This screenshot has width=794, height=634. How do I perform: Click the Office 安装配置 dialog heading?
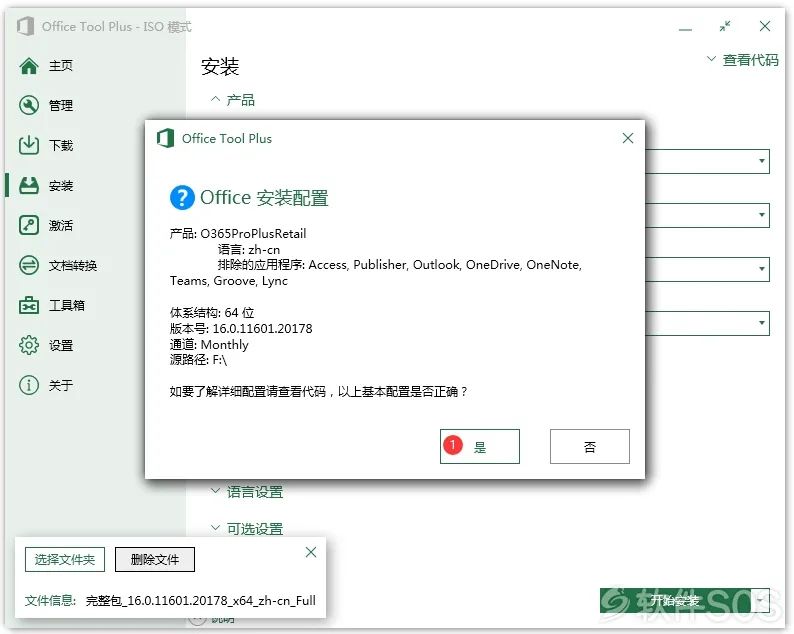[x=264, y=198]
